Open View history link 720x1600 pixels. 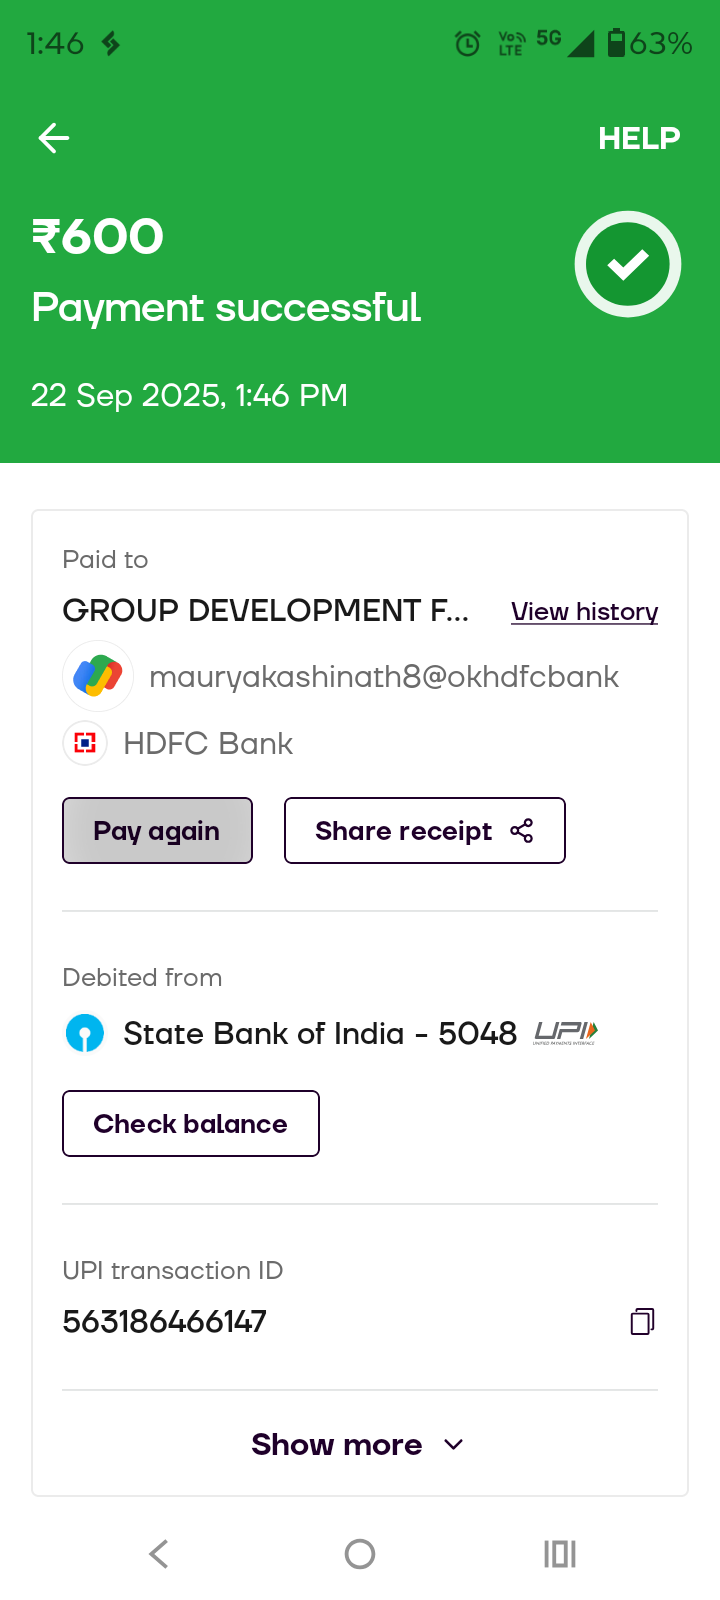tap(584, 611)
